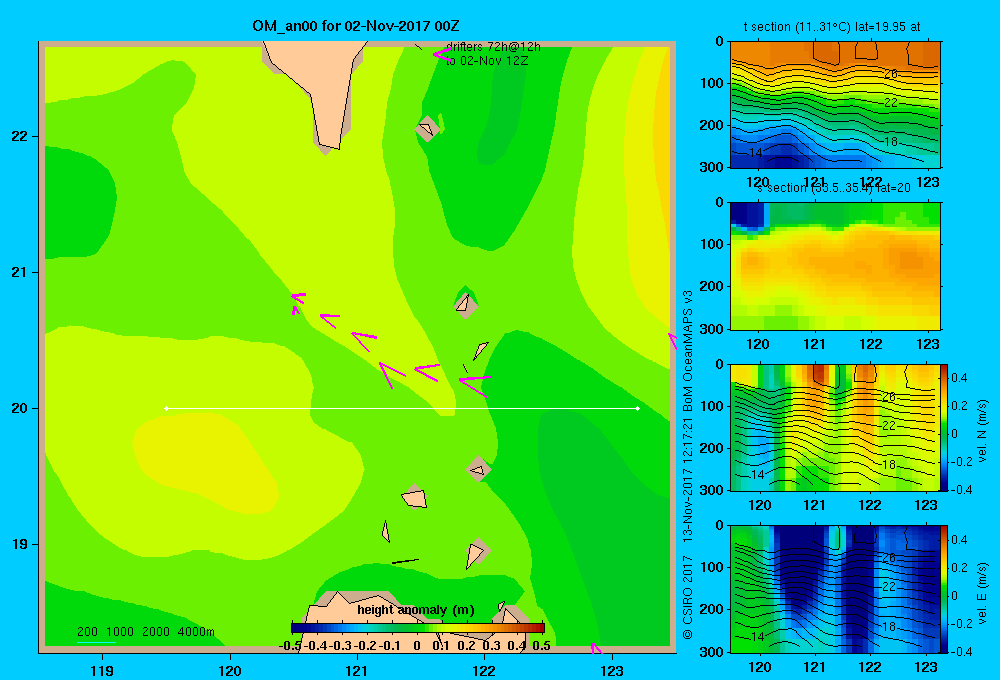
Task: Click depth tick 200 on the vel. N section
Action: click(713, 448)
